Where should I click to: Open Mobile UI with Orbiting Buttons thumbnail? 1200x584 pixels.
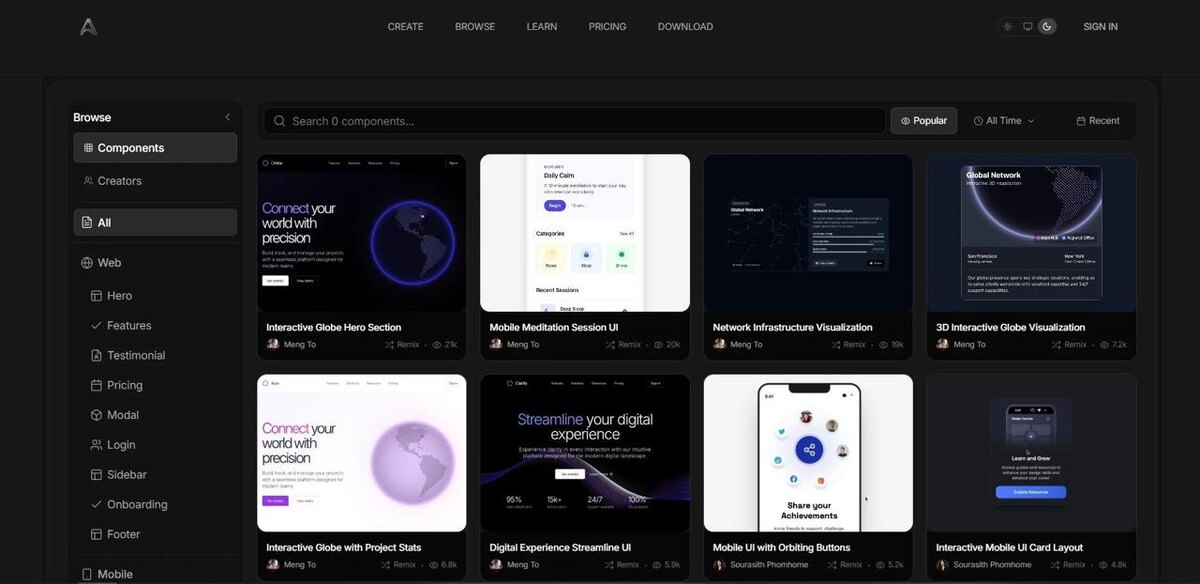(x=808, y=453)
